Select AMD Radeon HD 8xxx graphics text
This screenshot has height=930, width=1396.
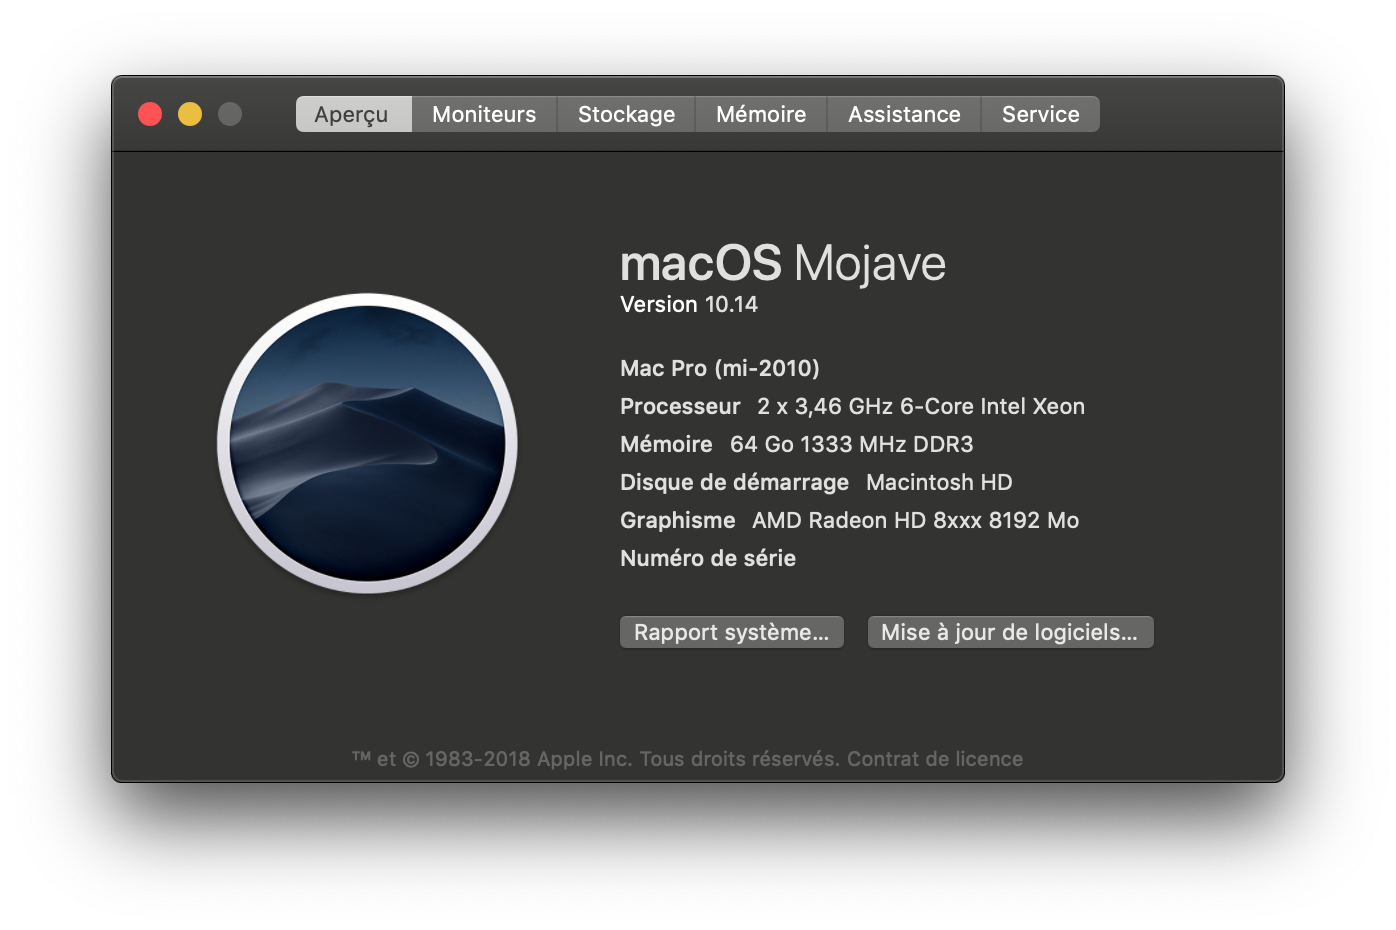(x=915, y=520)
